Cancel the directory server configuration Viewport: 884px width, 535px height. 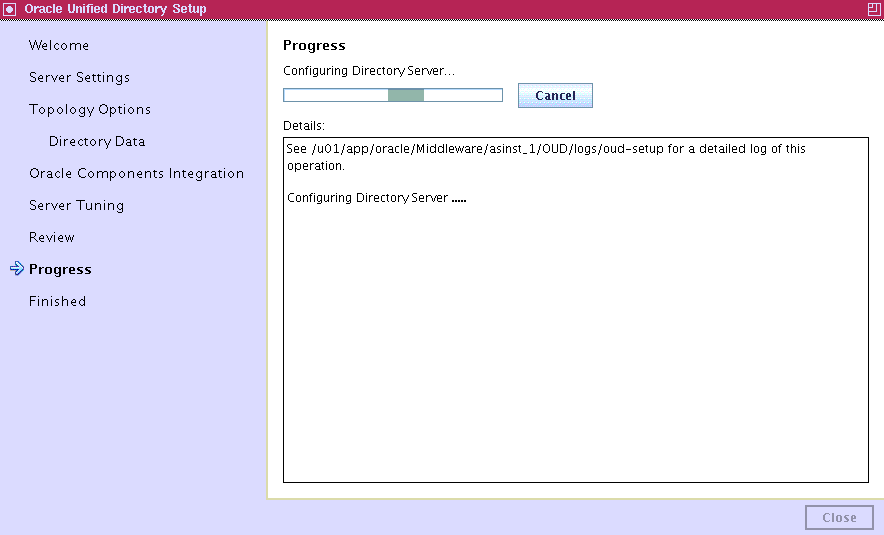tap(555, 95)
